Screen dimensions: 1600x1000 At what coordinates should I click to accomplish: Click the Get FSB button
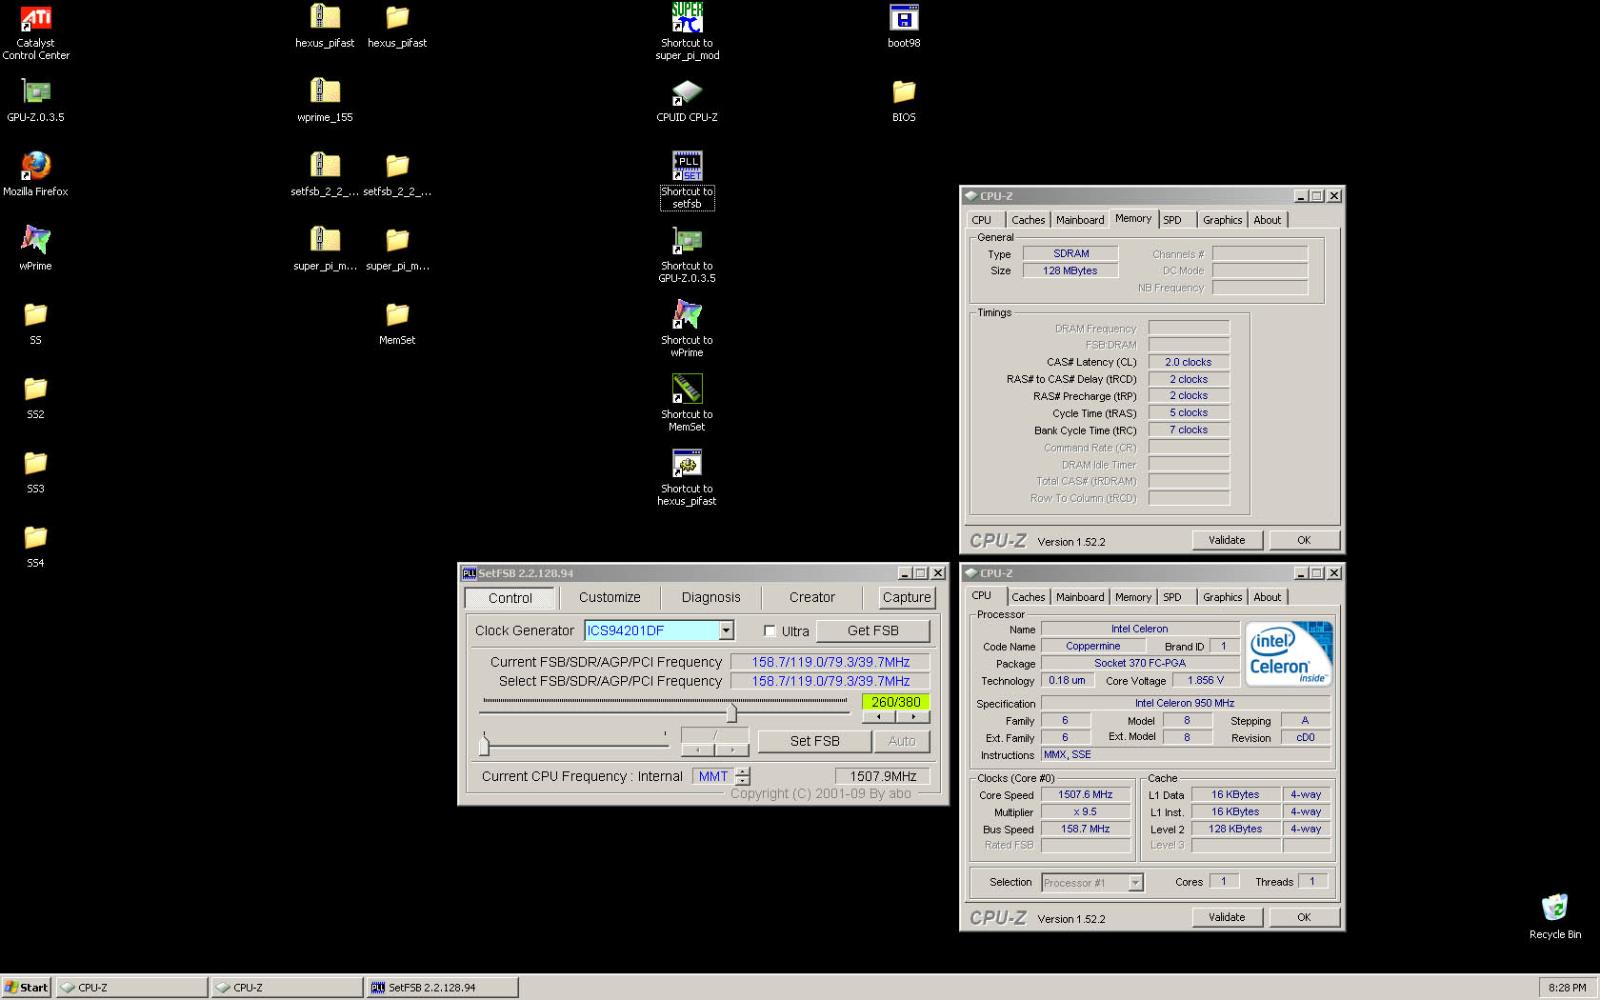(x=873, y=631)
